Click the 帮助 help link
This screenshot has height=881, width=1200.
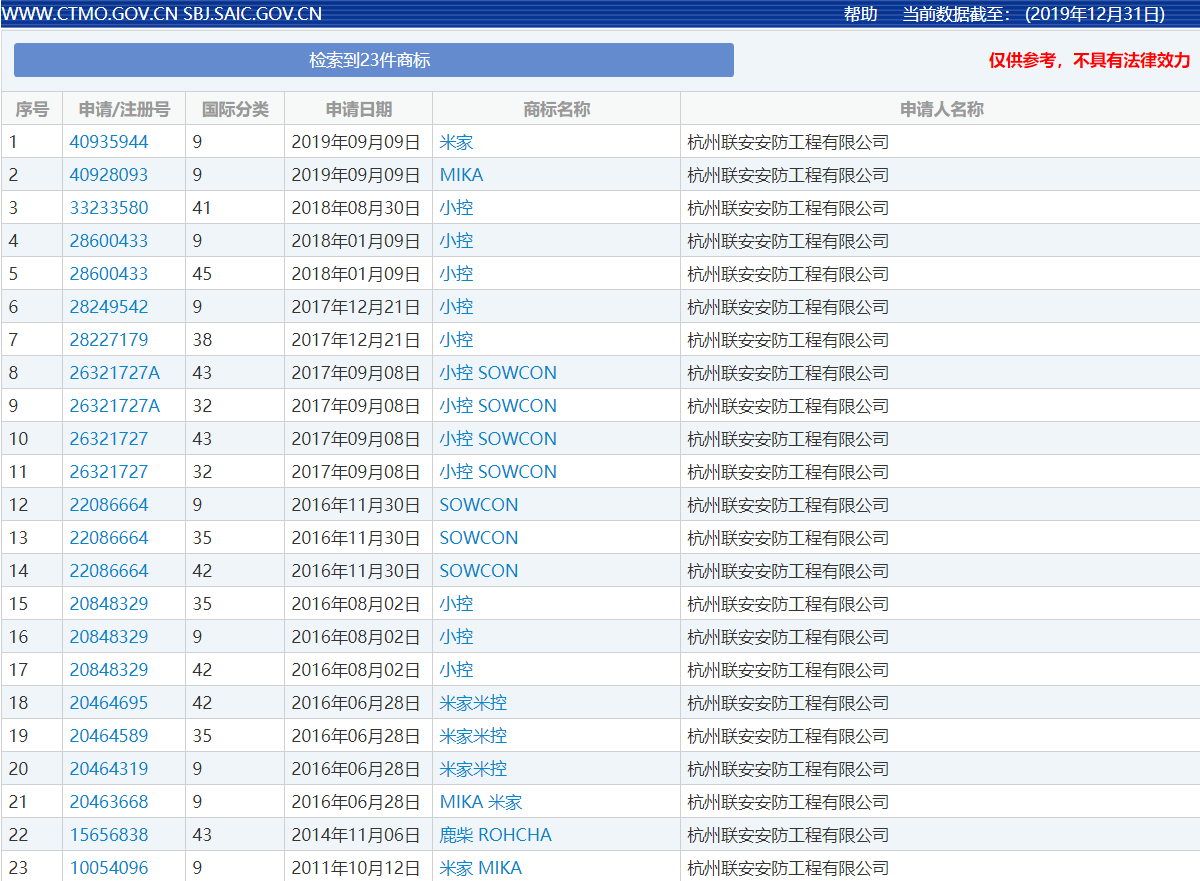pyautogui.click(x=860, y=14)
